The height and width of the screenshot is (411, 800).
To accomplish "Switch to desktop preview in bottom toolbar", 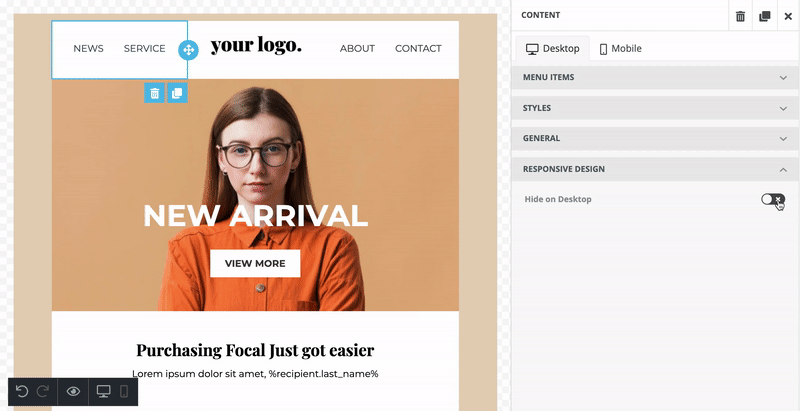I will click(x=104, y=392).
